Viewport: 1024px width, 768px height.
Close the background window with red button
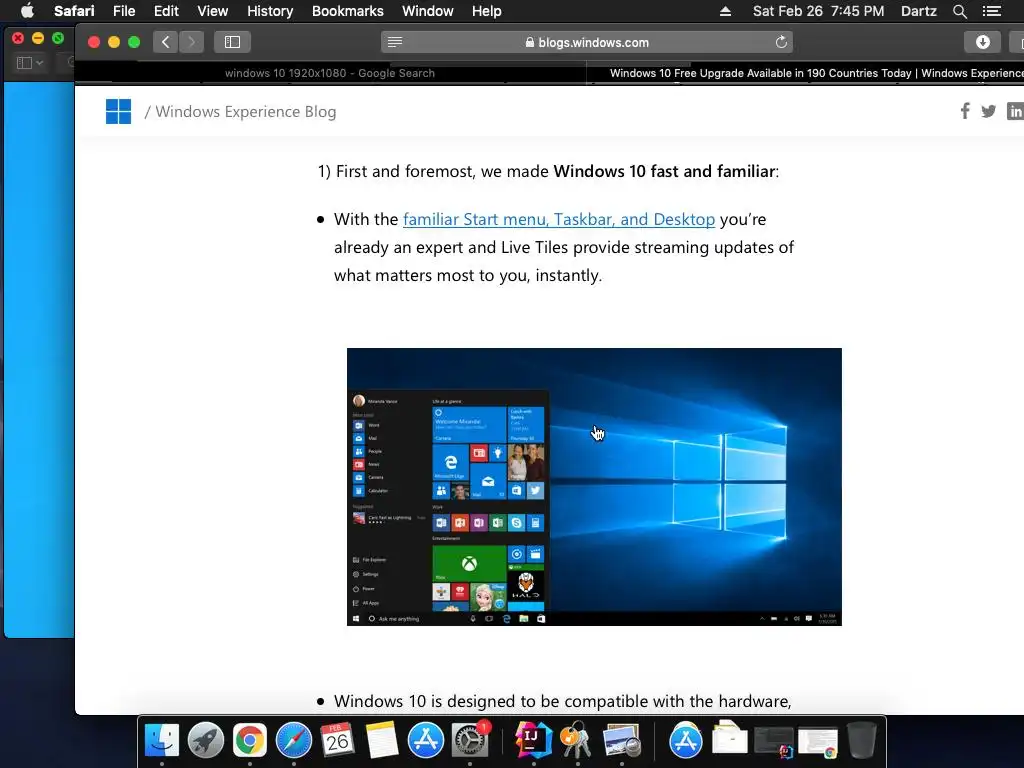(x=18, y=38)
